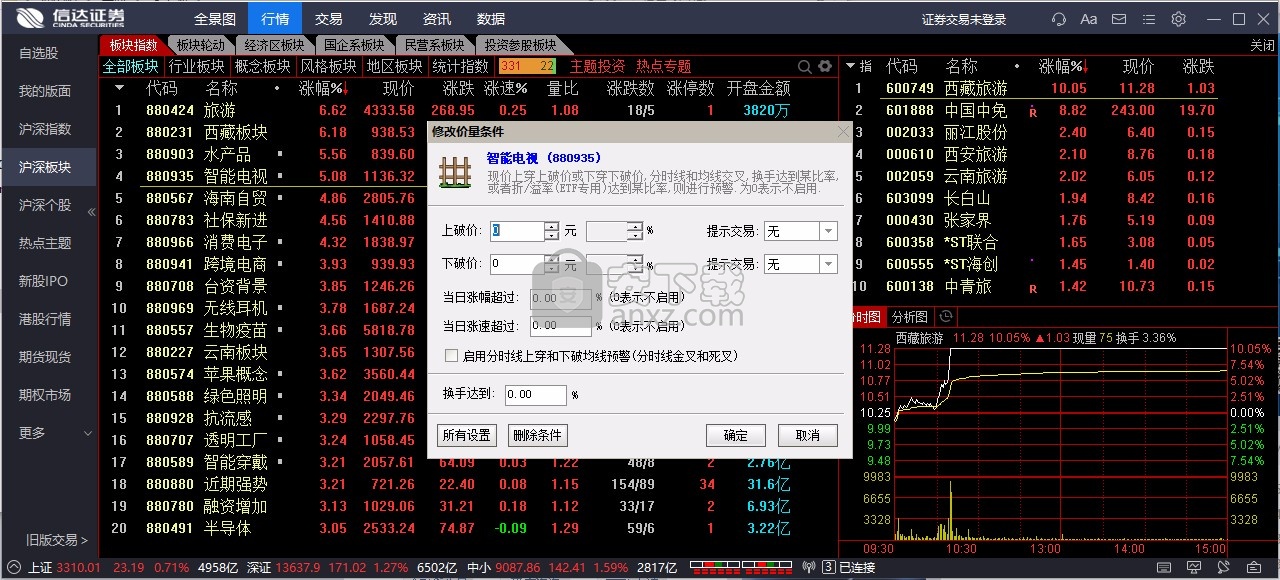Viewport: 1280px width, 580px height.
Task: Click the fence alert icon in dialog
Action: [x=456, y=171]
